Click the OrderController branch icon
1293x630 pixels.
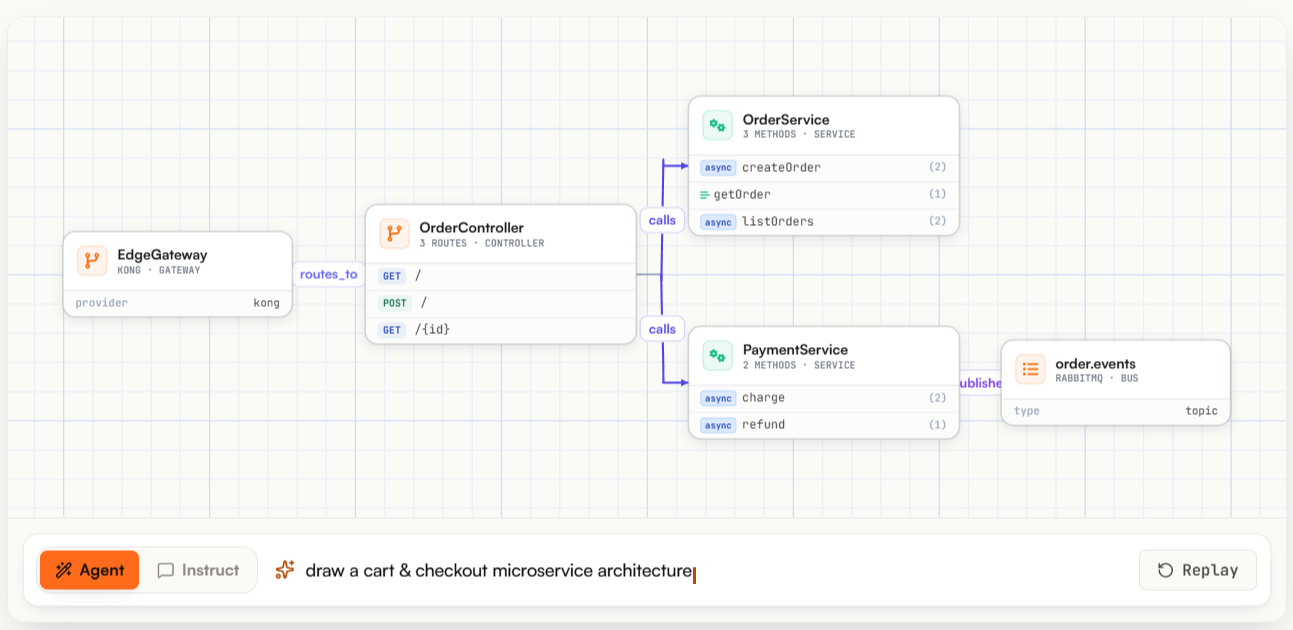point(394,234)
